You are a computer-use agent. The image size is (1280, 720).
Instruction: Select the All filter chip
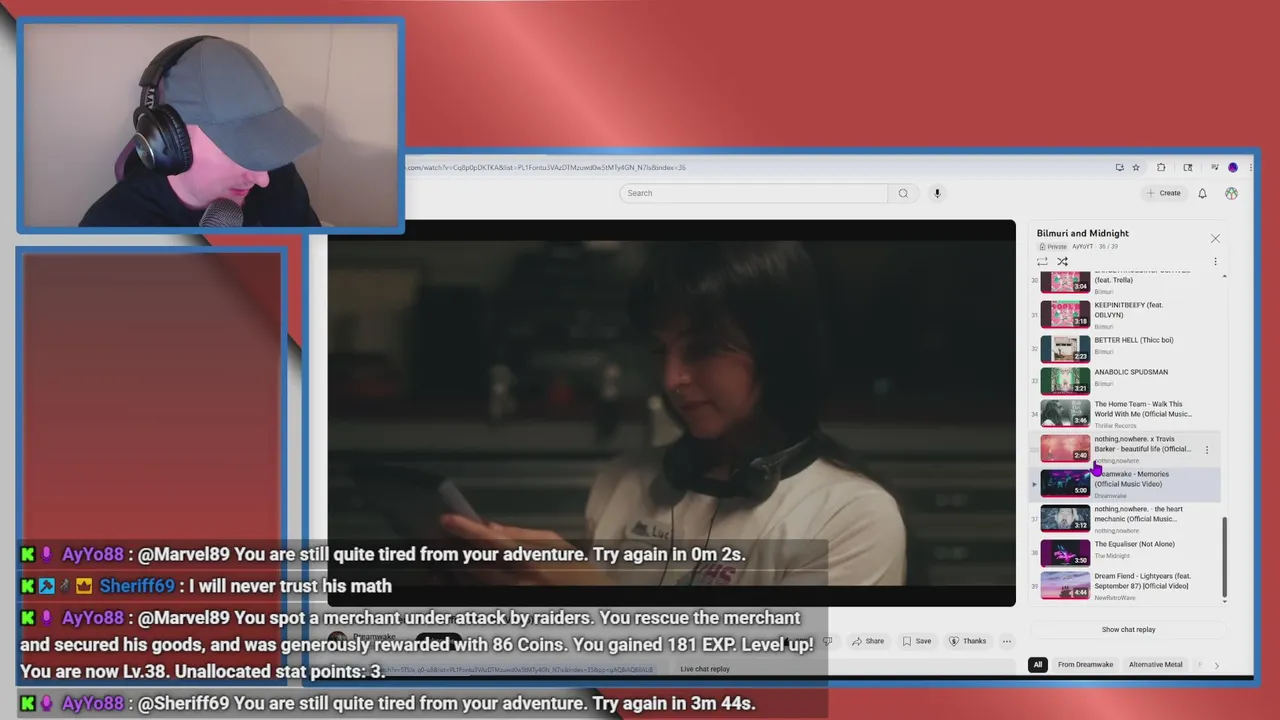1038,664
